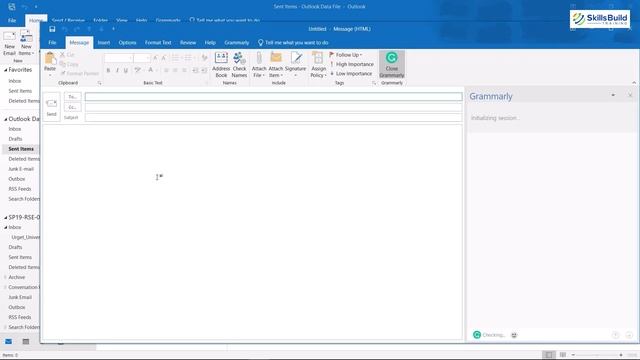Click the emoji feedback icon in Grammarly pane

point(514,335)
